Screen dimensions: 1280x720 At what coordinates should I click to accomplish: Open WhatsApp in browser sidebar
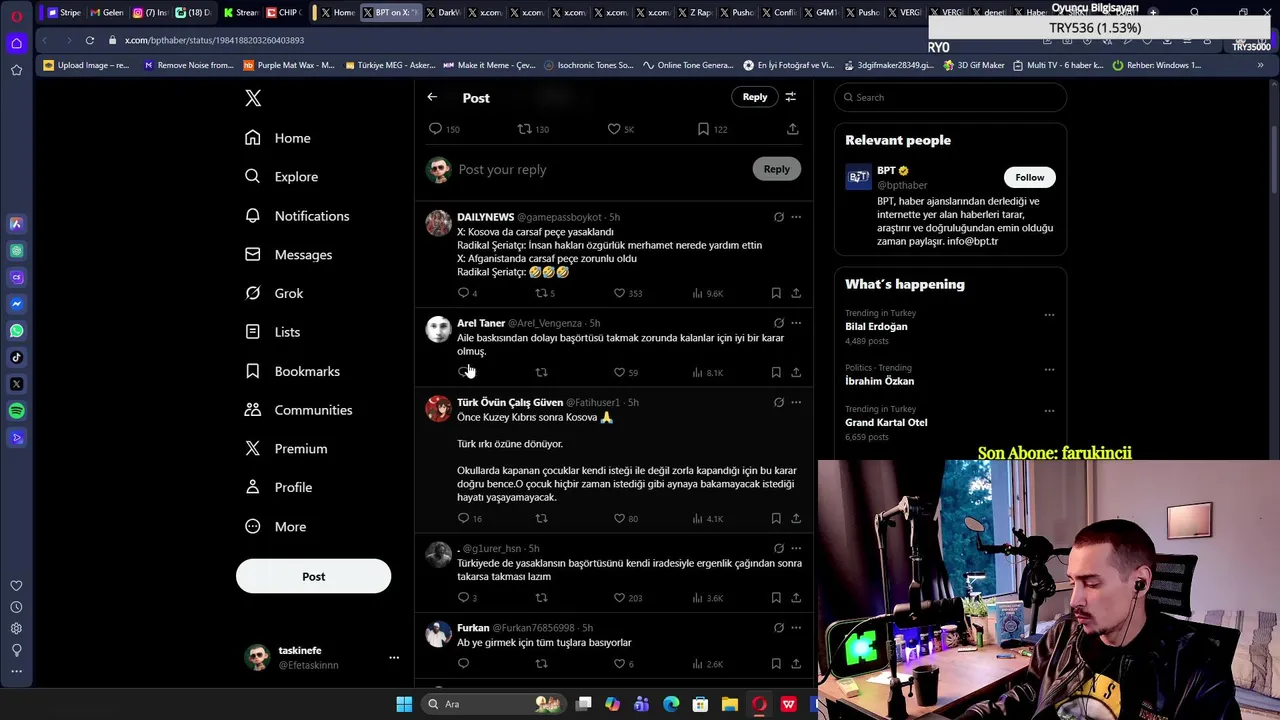click(x=16, y=331)
